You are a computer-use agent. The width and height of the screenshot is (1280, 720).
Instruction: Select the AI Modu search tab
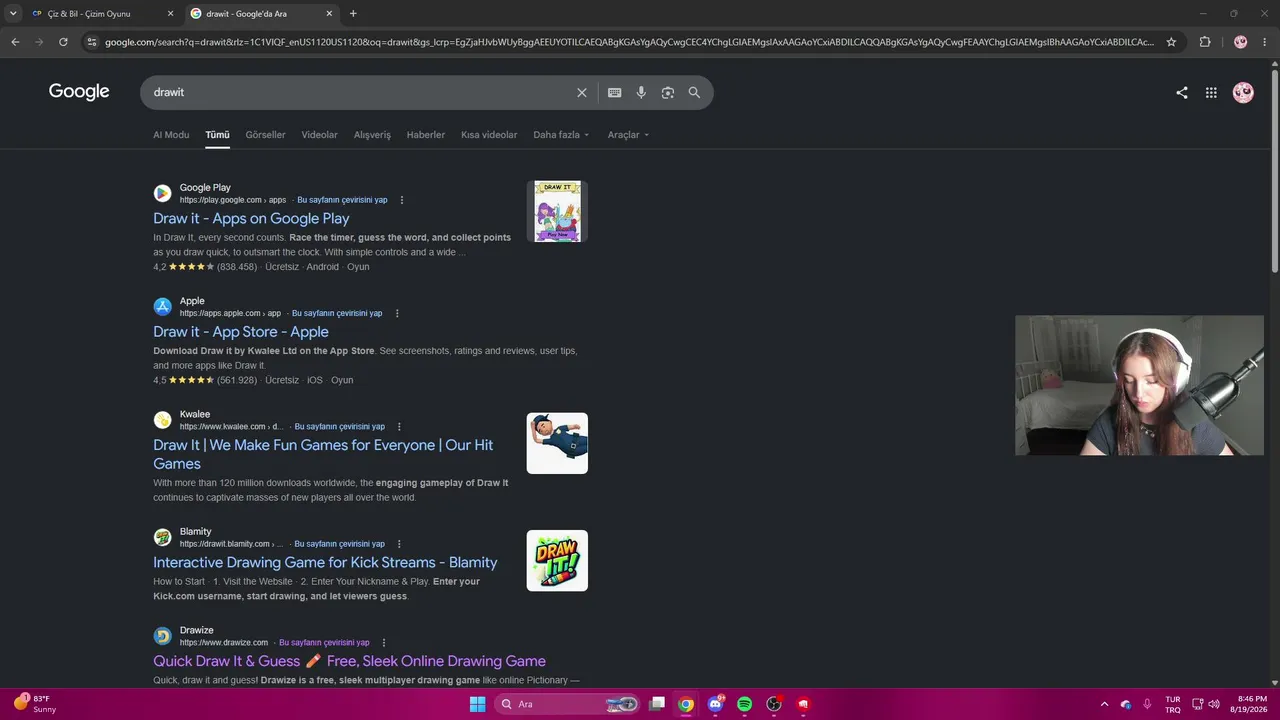click(171, 135)
